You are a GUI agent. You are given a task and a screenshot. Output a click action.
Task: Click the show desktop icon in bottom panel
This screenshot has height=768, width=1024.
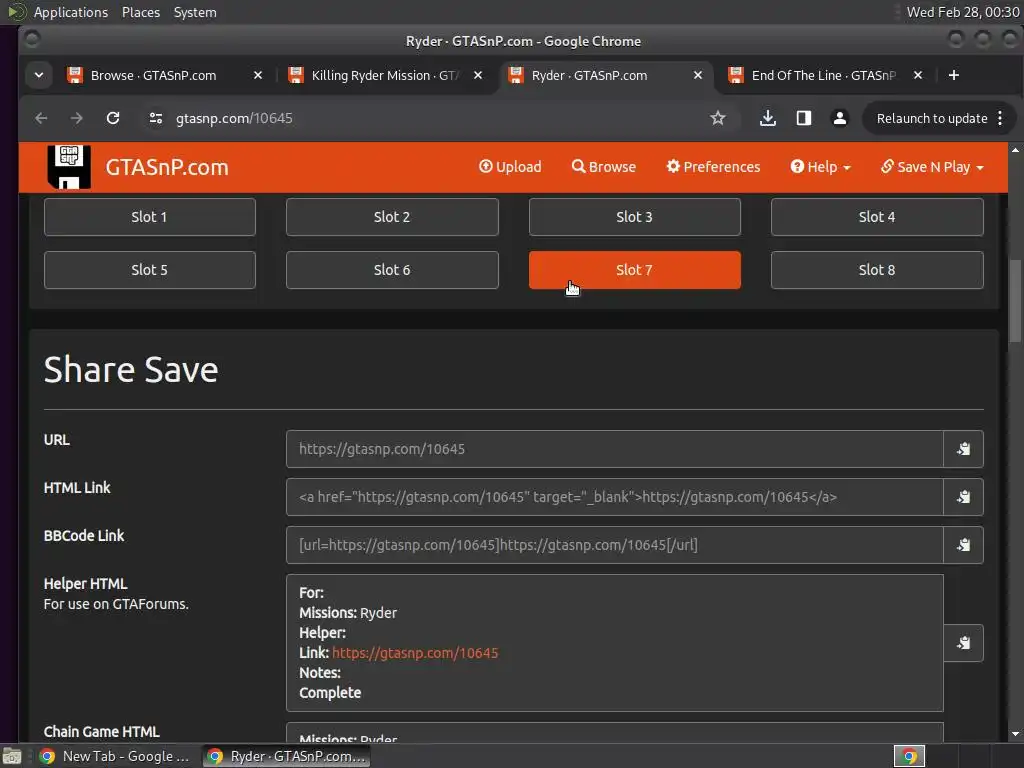point(12,756)
